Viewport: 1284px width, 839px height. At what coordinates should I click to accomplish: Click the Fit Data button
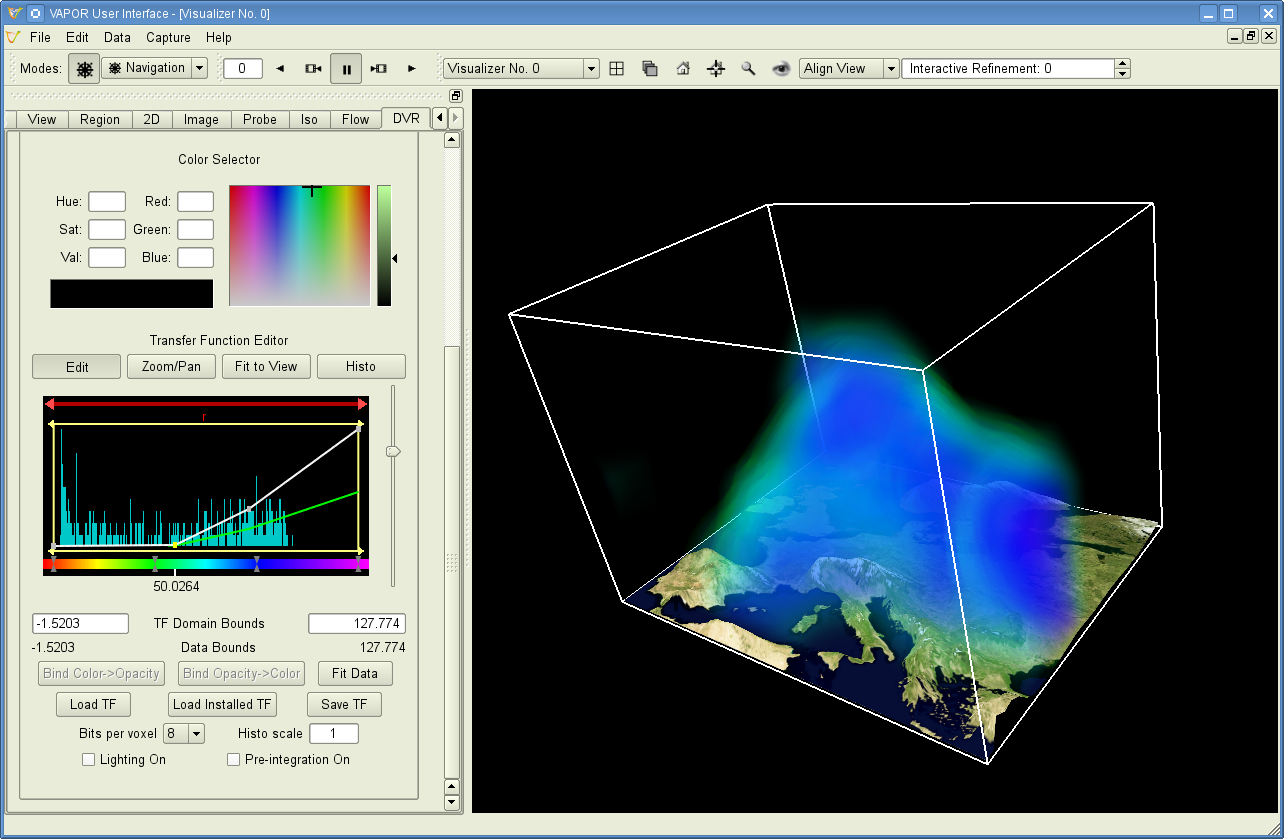pyautogui.click(x=355, y=674)
